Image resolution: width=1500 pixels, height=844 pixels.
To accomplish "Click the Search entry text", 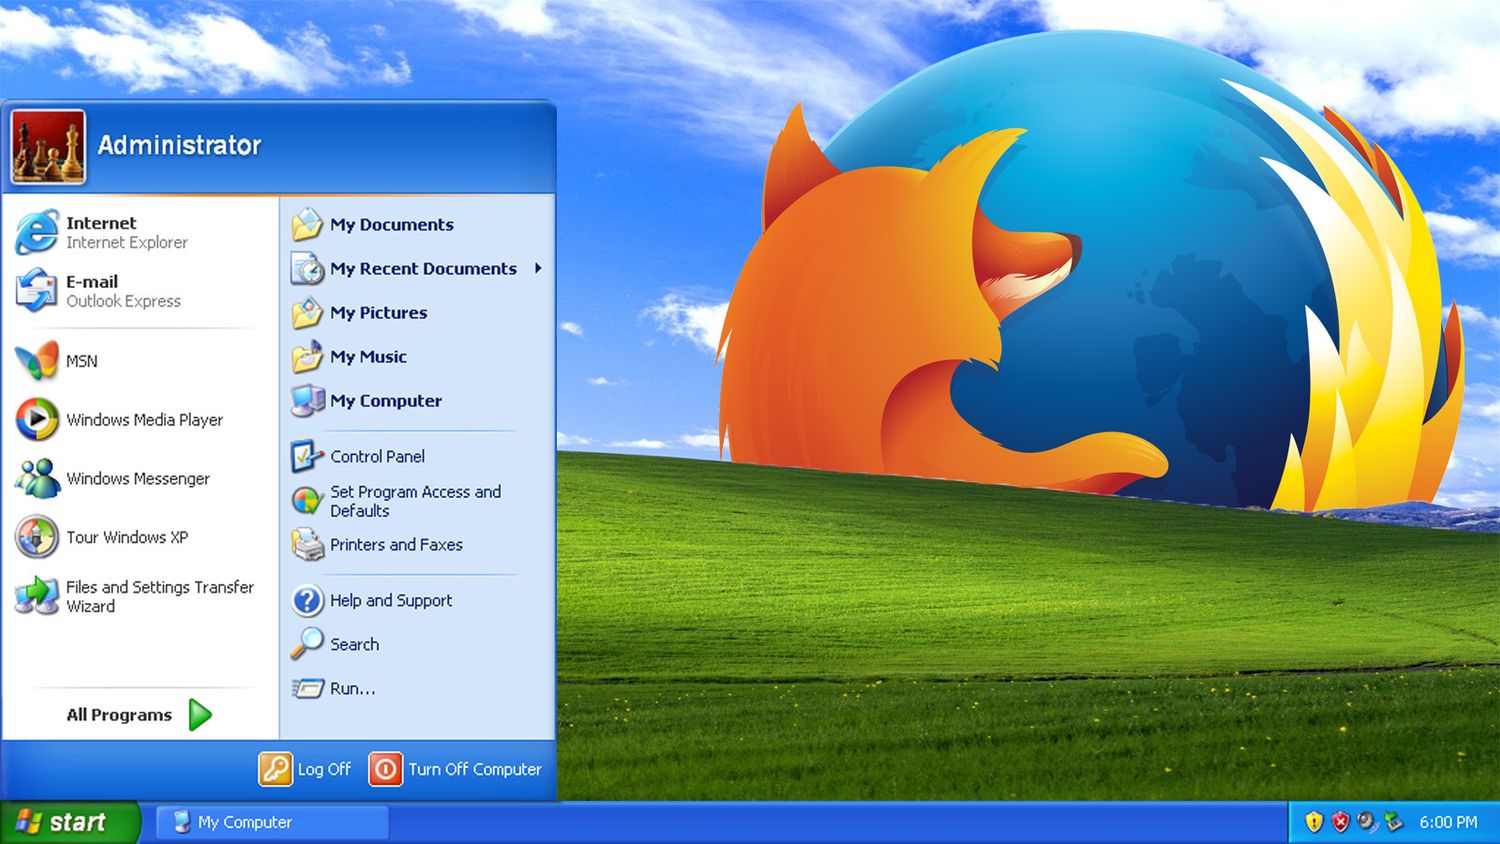I will tap(355, 644).
